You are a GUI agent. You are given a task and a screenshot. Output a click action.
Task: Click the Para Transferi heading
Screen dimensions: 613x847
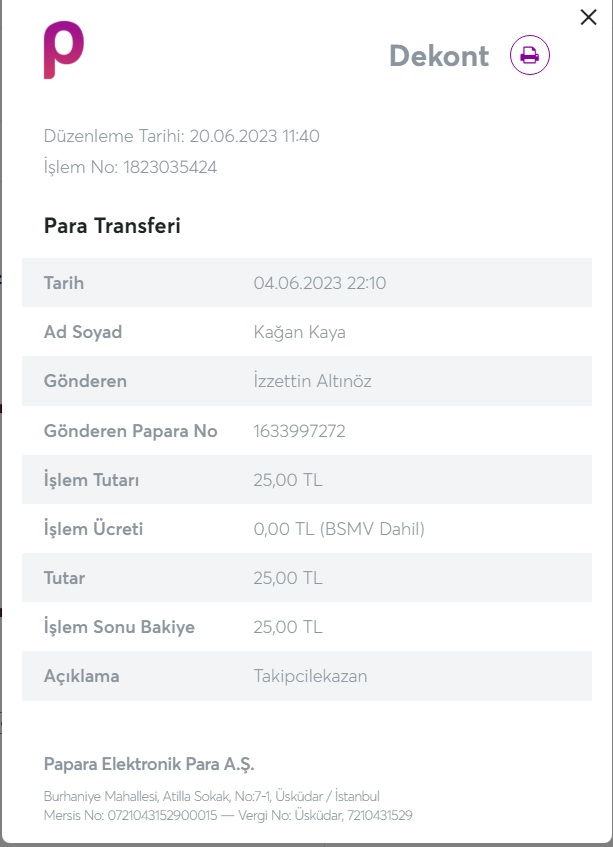[112, 225]
